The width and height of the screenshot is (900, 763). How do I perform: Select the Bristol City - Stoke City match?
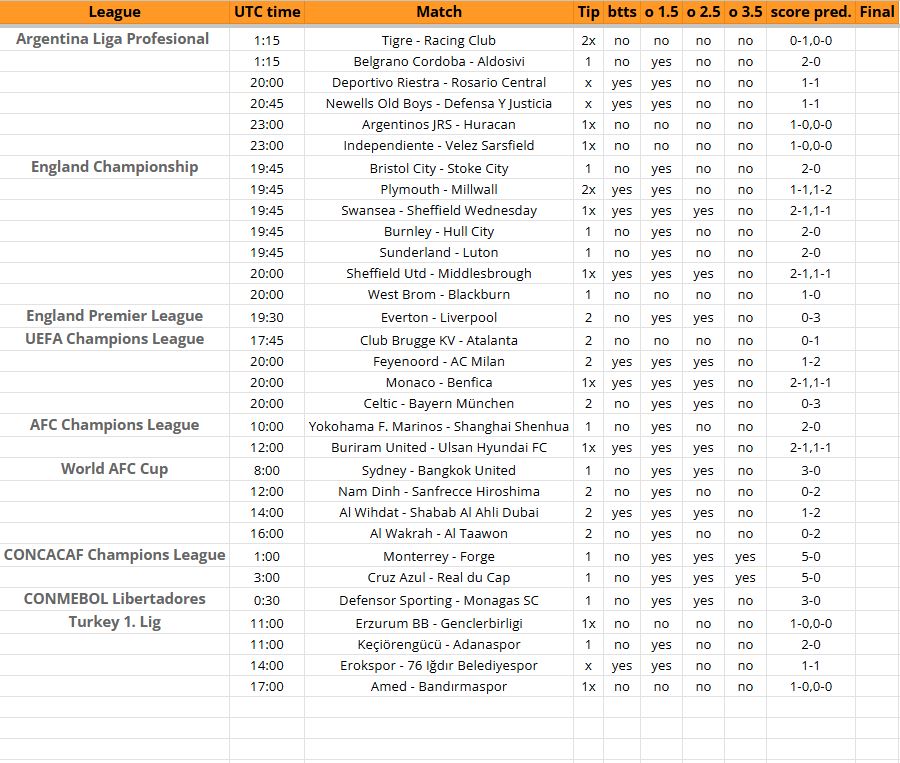click(439, 169)
